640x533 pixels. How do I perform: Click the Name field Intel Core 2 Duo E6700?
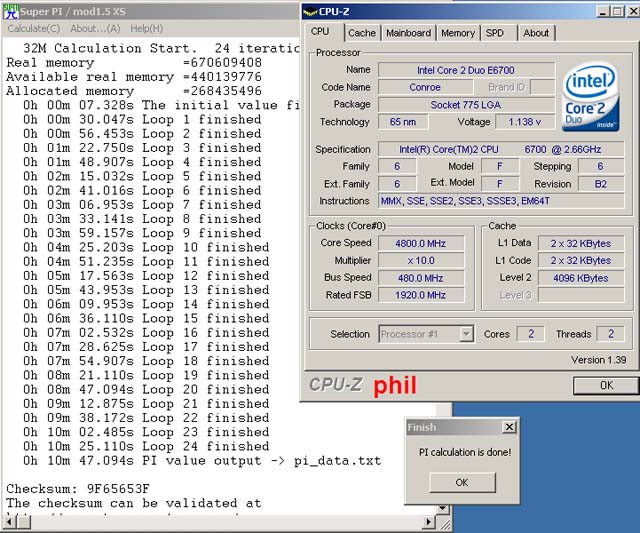(466, 70)
